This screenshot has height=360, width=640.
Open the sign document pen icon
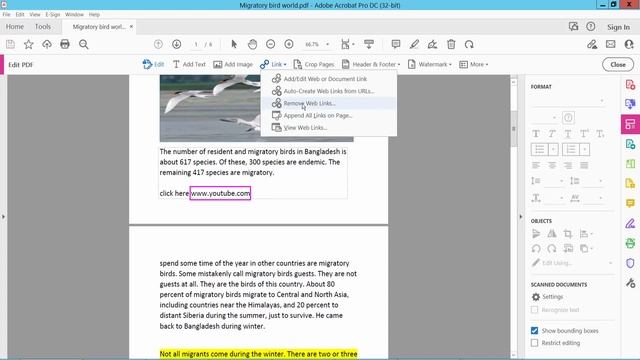(432, 44)
